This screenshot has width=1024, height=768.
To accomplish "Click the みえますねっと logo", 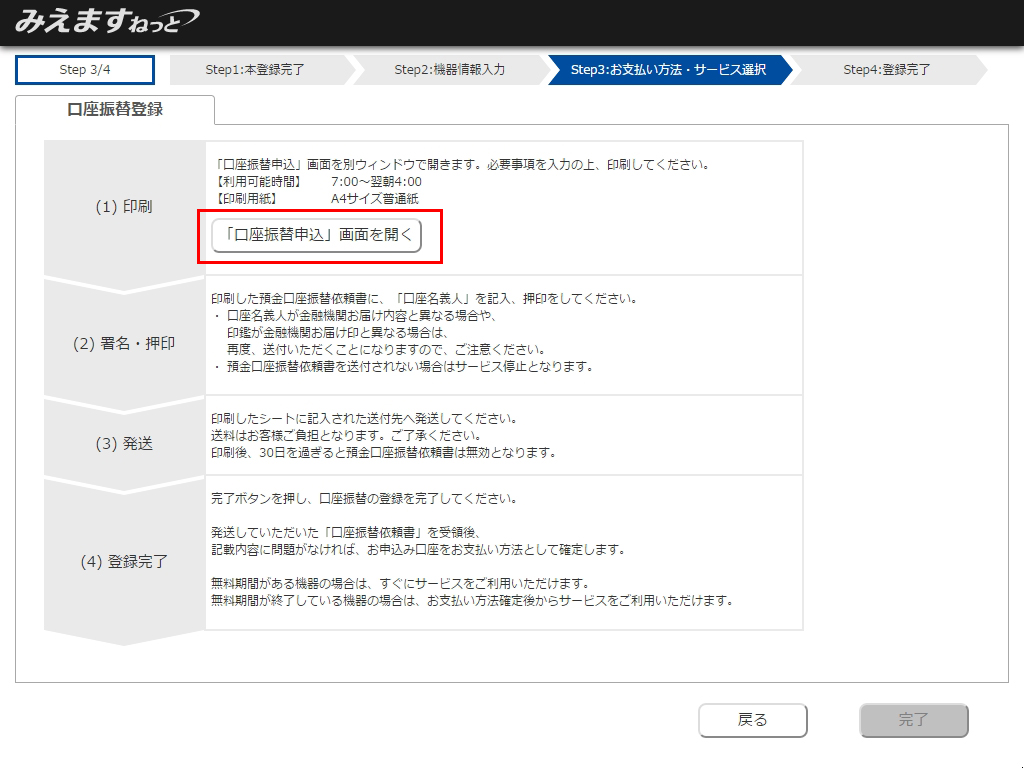I will [106, 21].
